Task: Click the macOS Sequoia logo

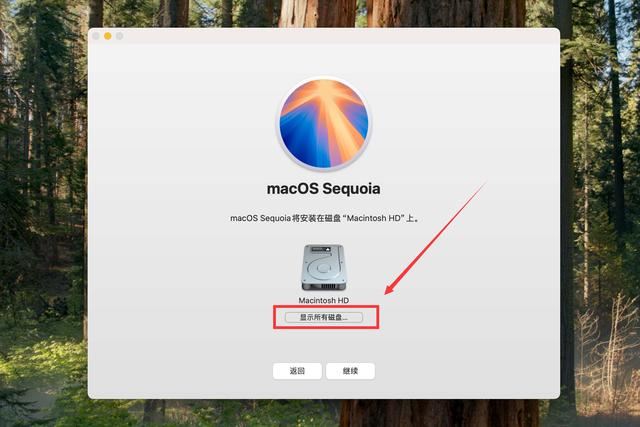Action: click(324, 123)
